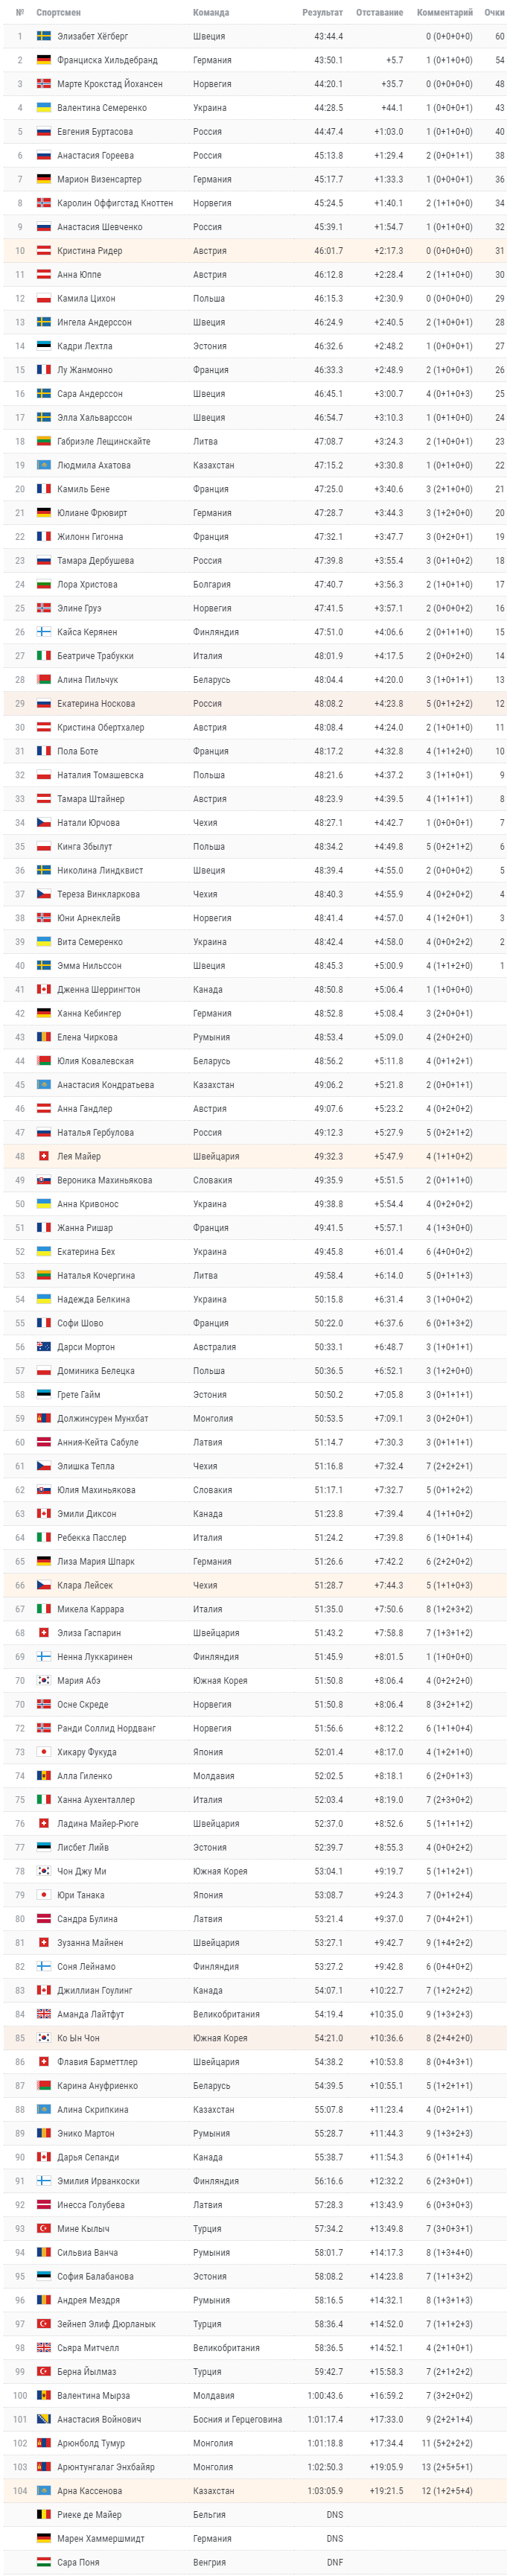Click Turkey flag next to Мине Кылыч

click(44, 2230)
